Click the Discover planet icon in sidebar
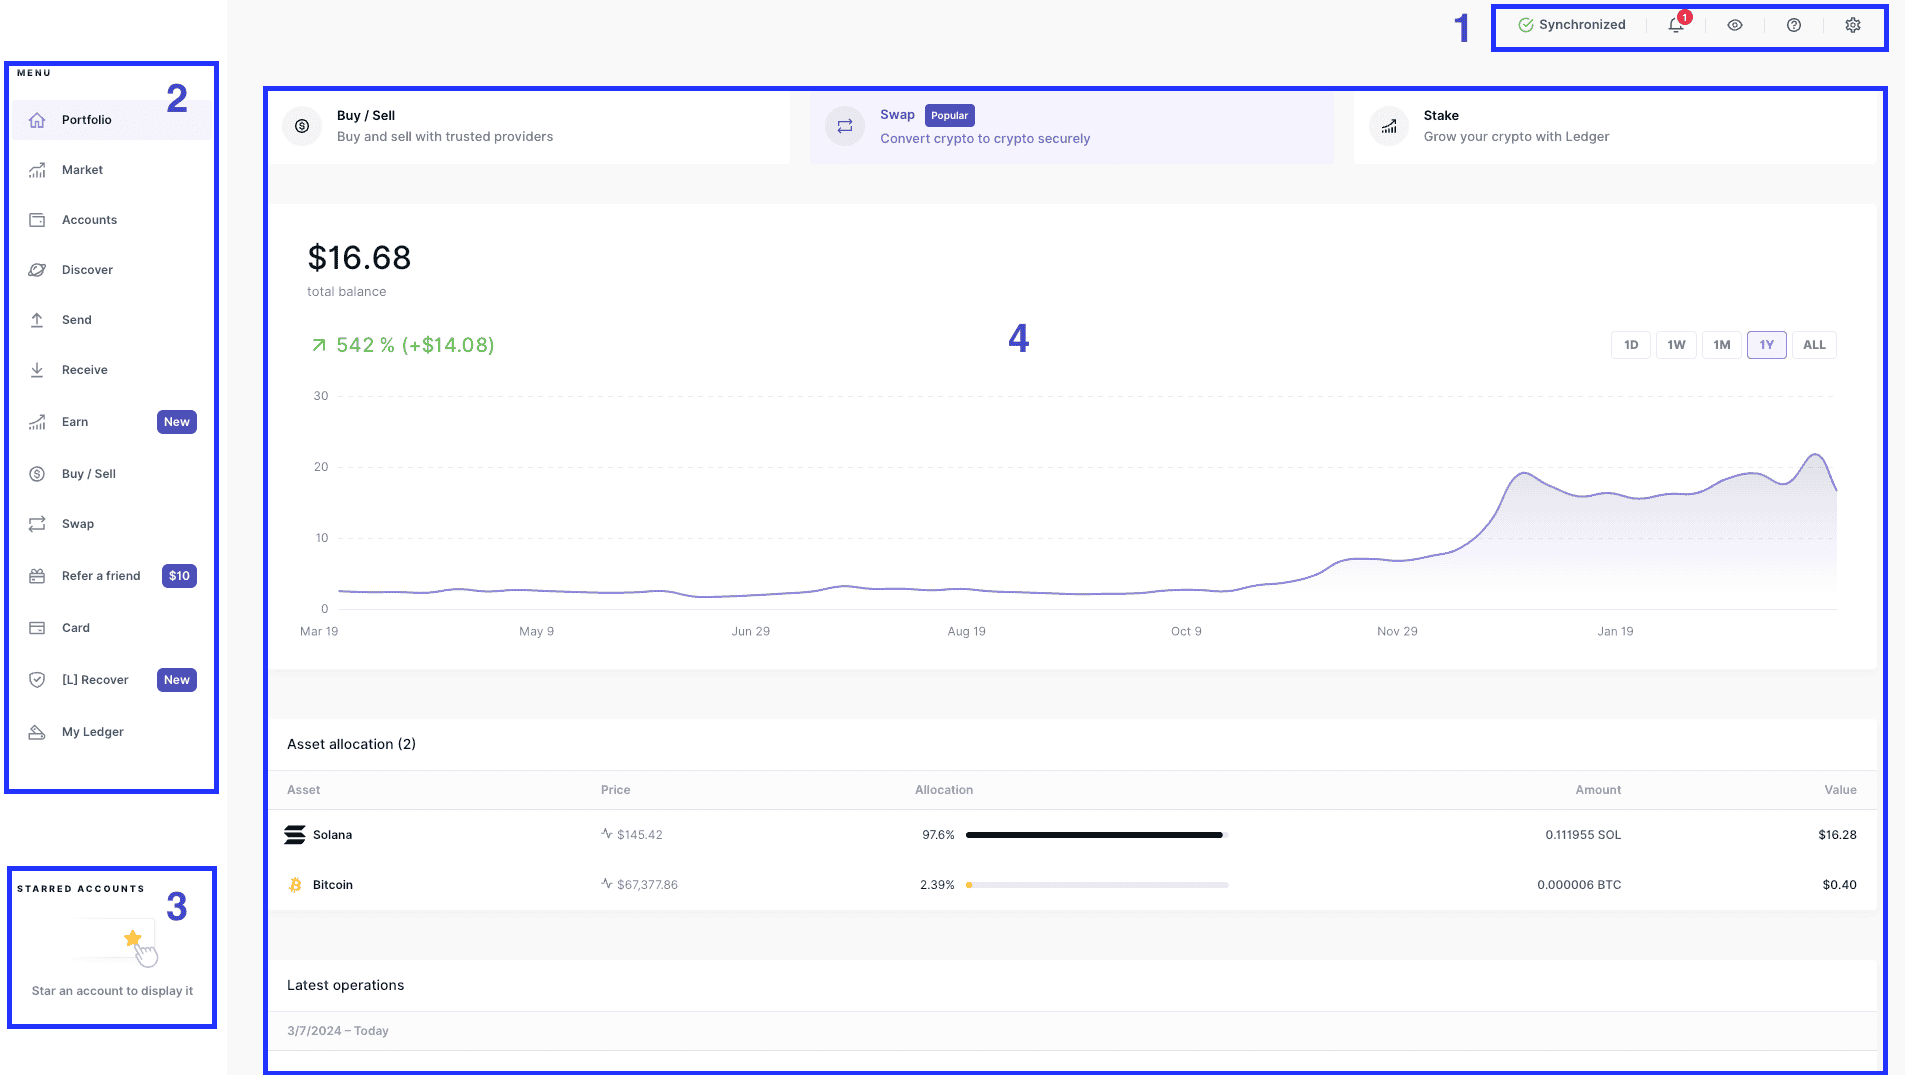The width and height of the screenshot is (1905, 1075). coord(37,270)
